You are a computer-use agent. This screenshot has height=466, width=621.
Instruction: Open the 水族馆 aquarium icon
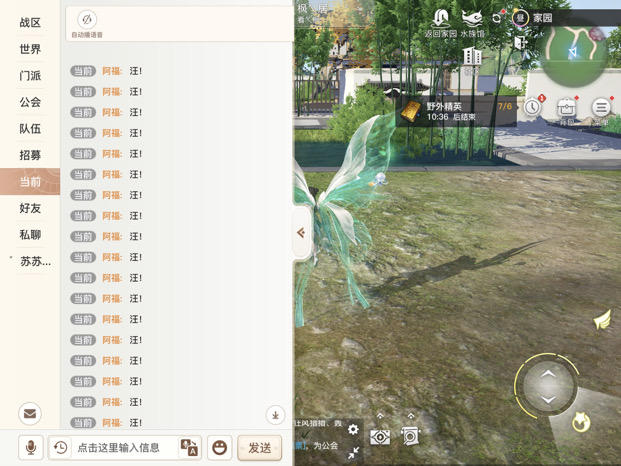pos(472,23)
